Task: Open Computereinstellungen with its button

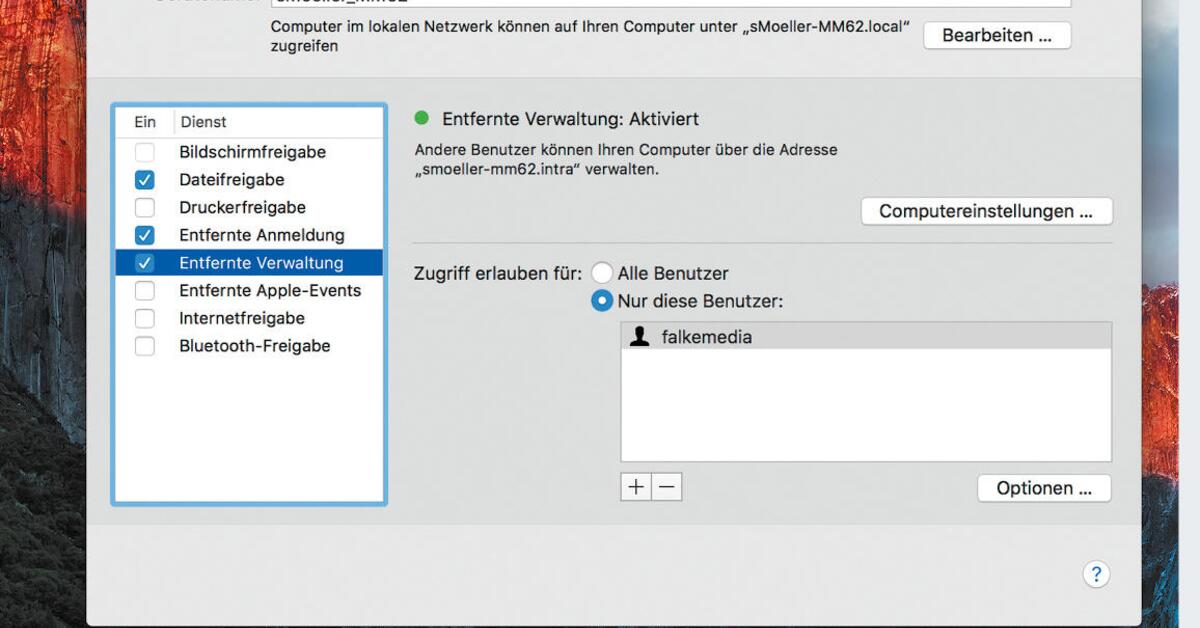Action: pos(987,211)
